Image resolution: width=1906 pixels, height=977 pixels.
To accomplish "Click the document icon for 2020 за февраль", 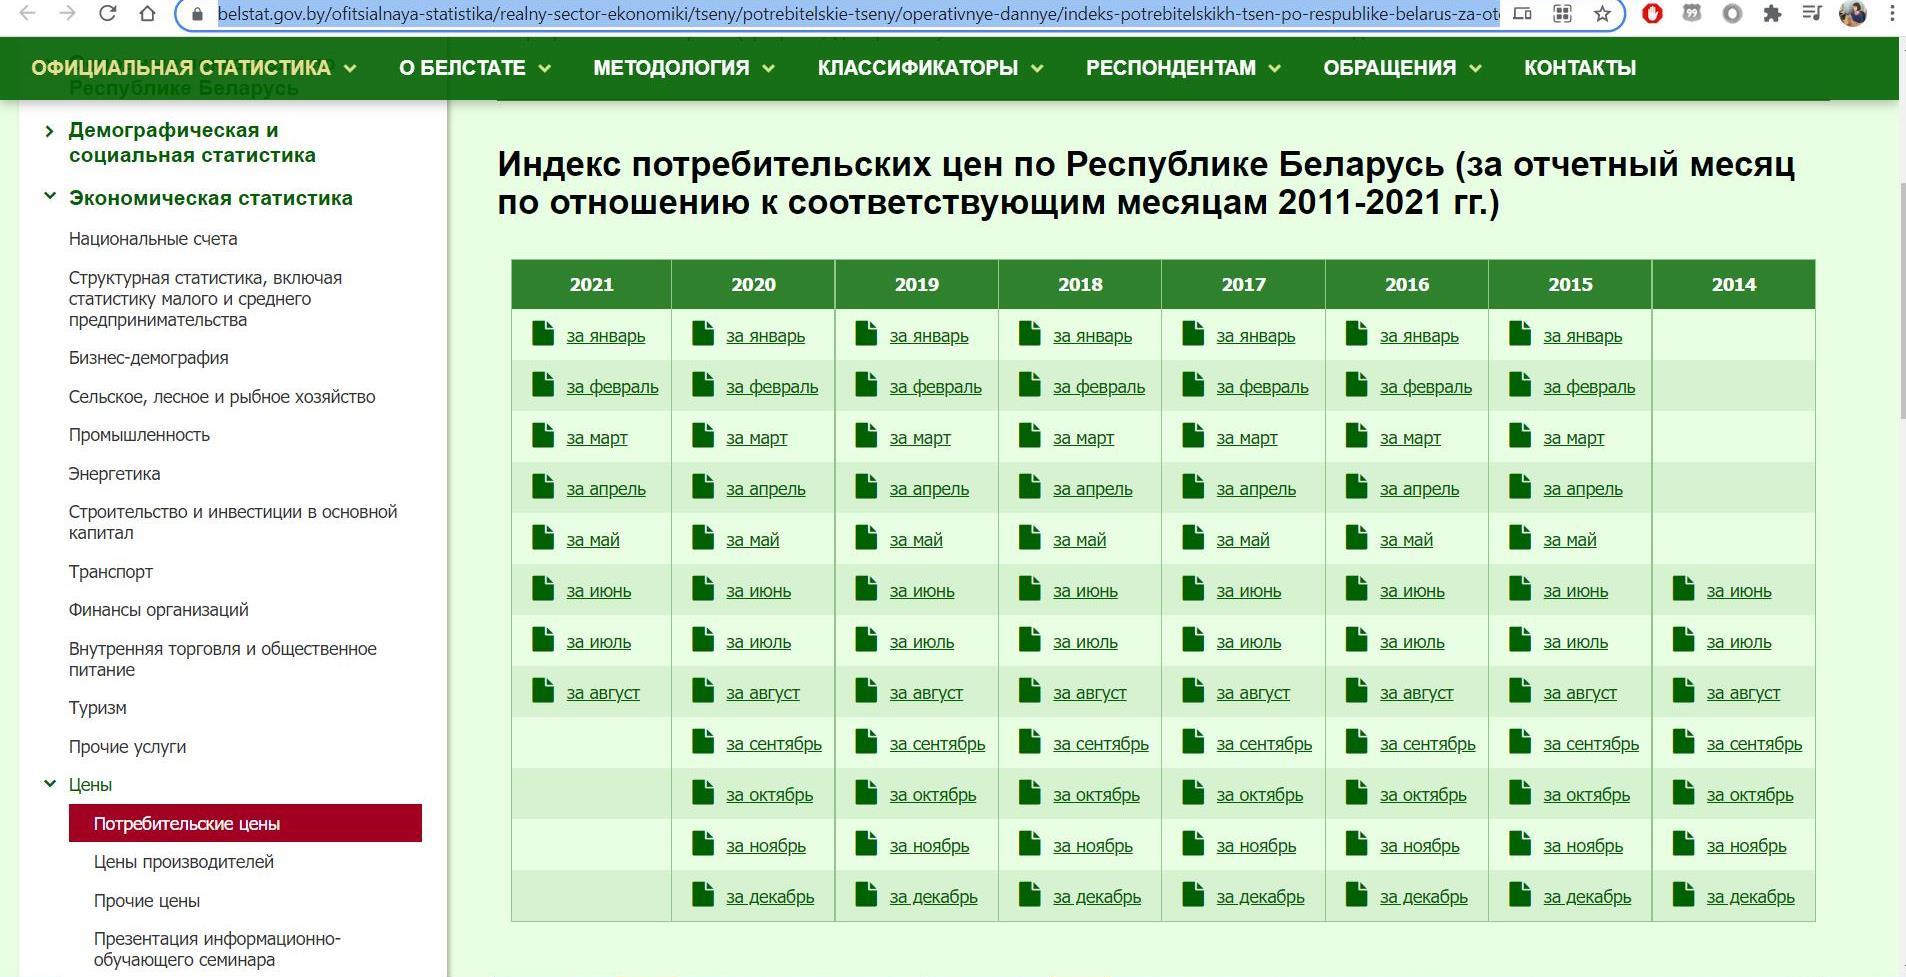I will [x=703, y=384].
